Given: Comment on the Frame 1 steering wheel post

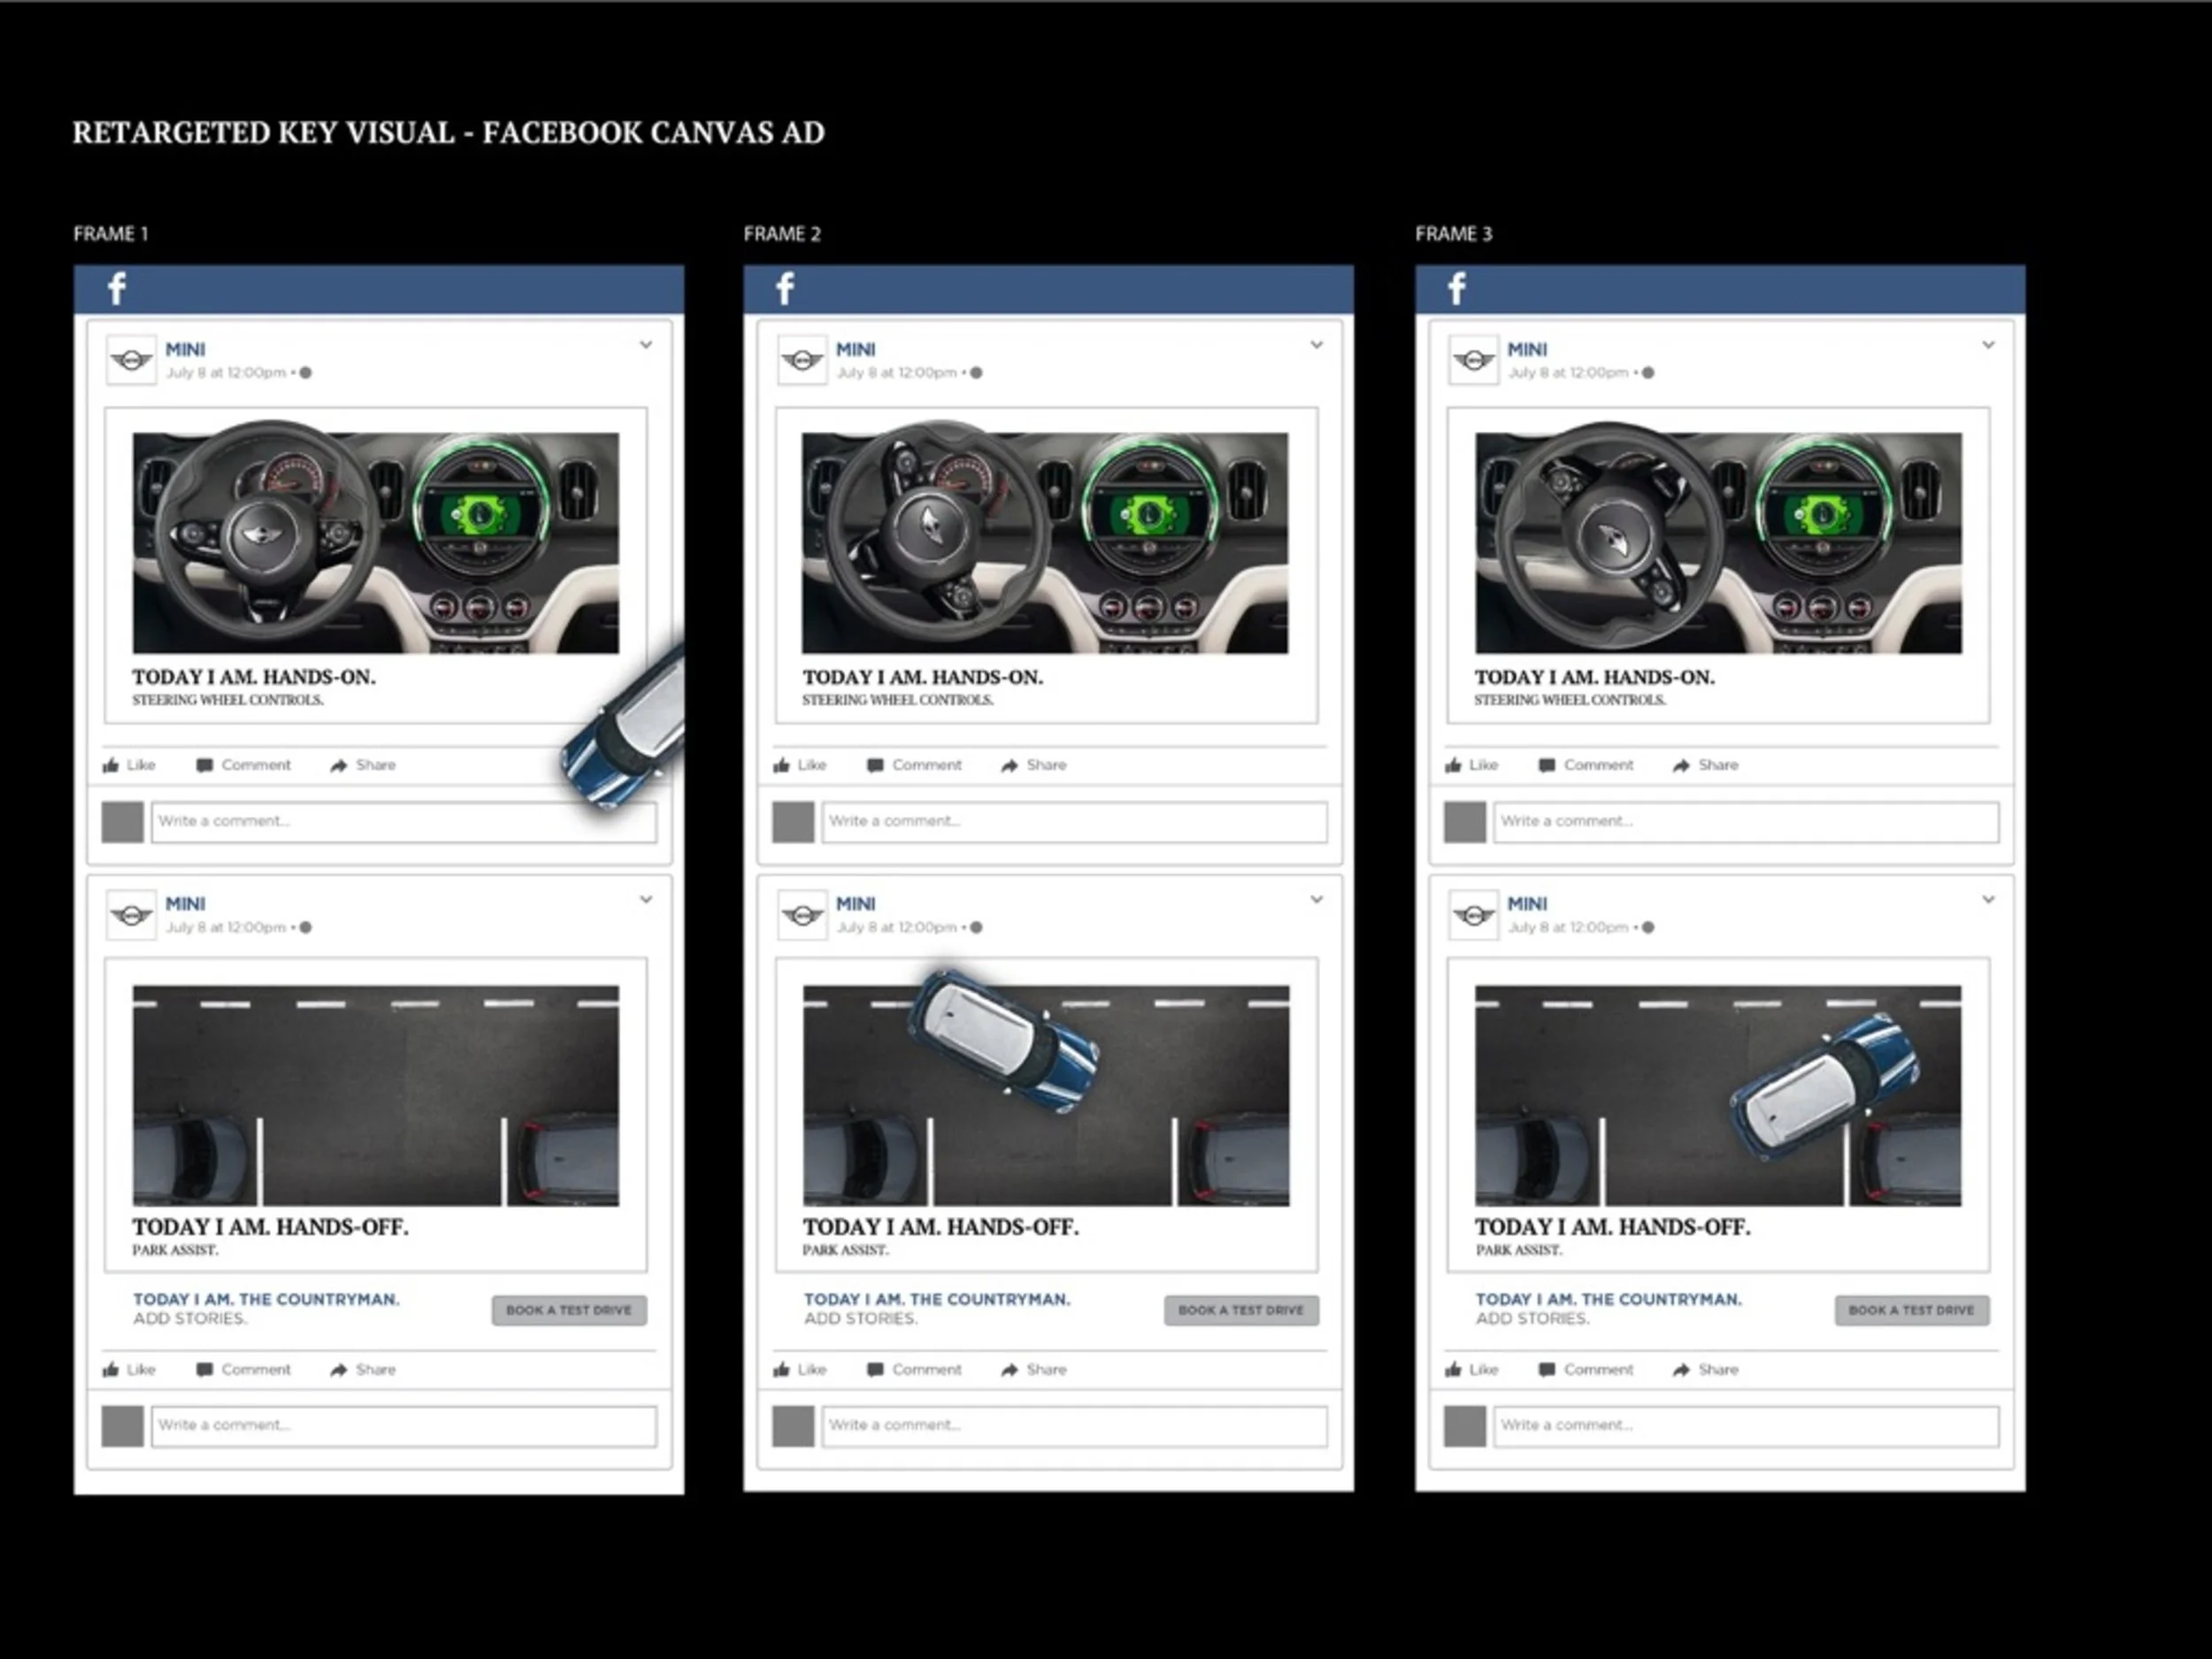Looking at the screenshot, I should click(x=244, y=765).
